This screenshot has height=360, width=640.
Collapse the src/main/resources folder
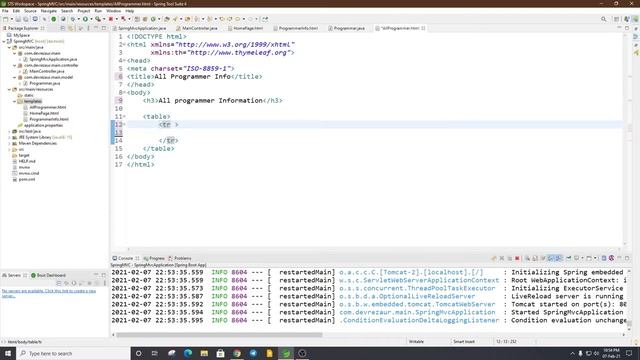[x=9, y=89]
